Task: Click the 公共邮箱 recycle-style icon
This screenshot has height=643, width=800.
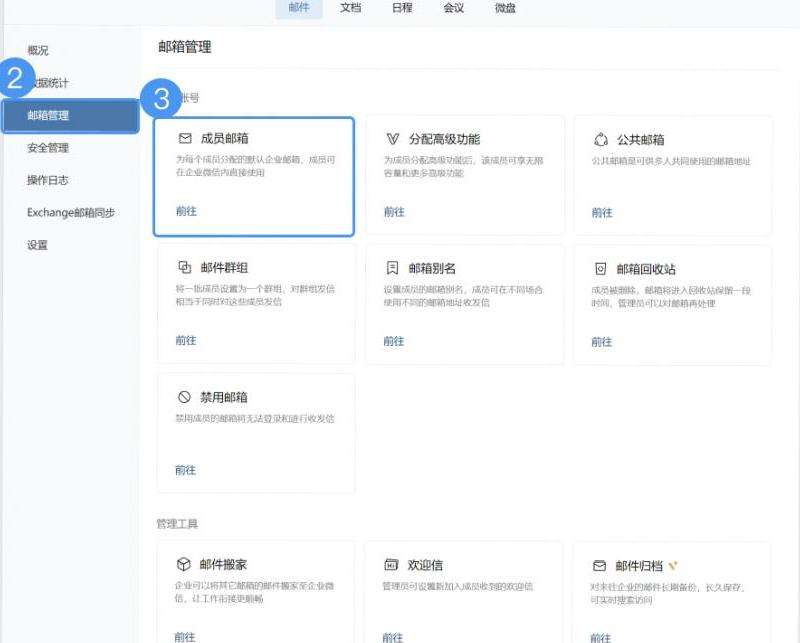Action: (600, 139)
